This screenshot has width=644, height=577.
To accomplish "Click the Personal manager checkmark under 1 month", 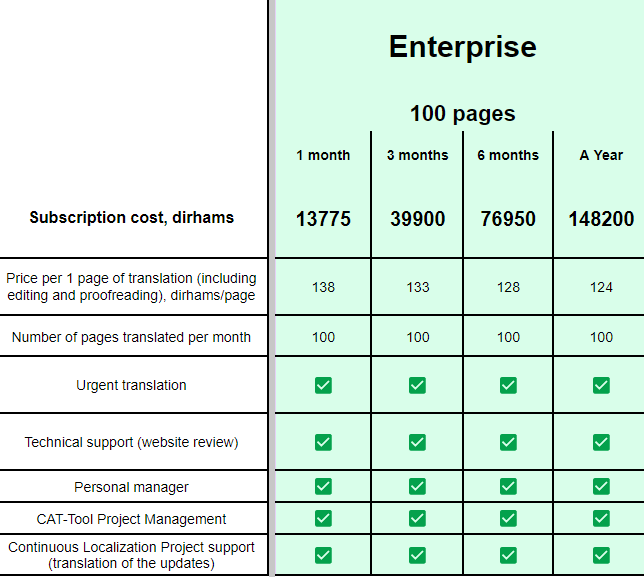I will 323,487.
